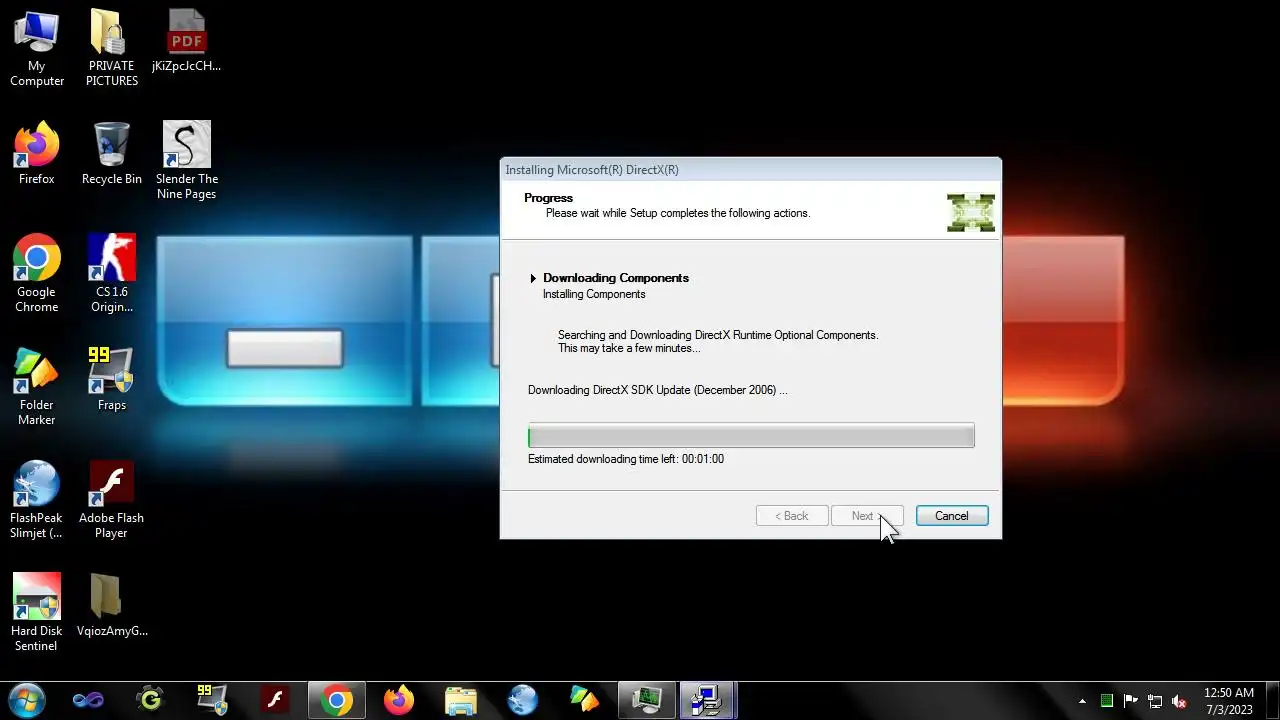Click the 'Downloading Components' step text
This screenshot has height=720, width=1280.
(616, 278)
